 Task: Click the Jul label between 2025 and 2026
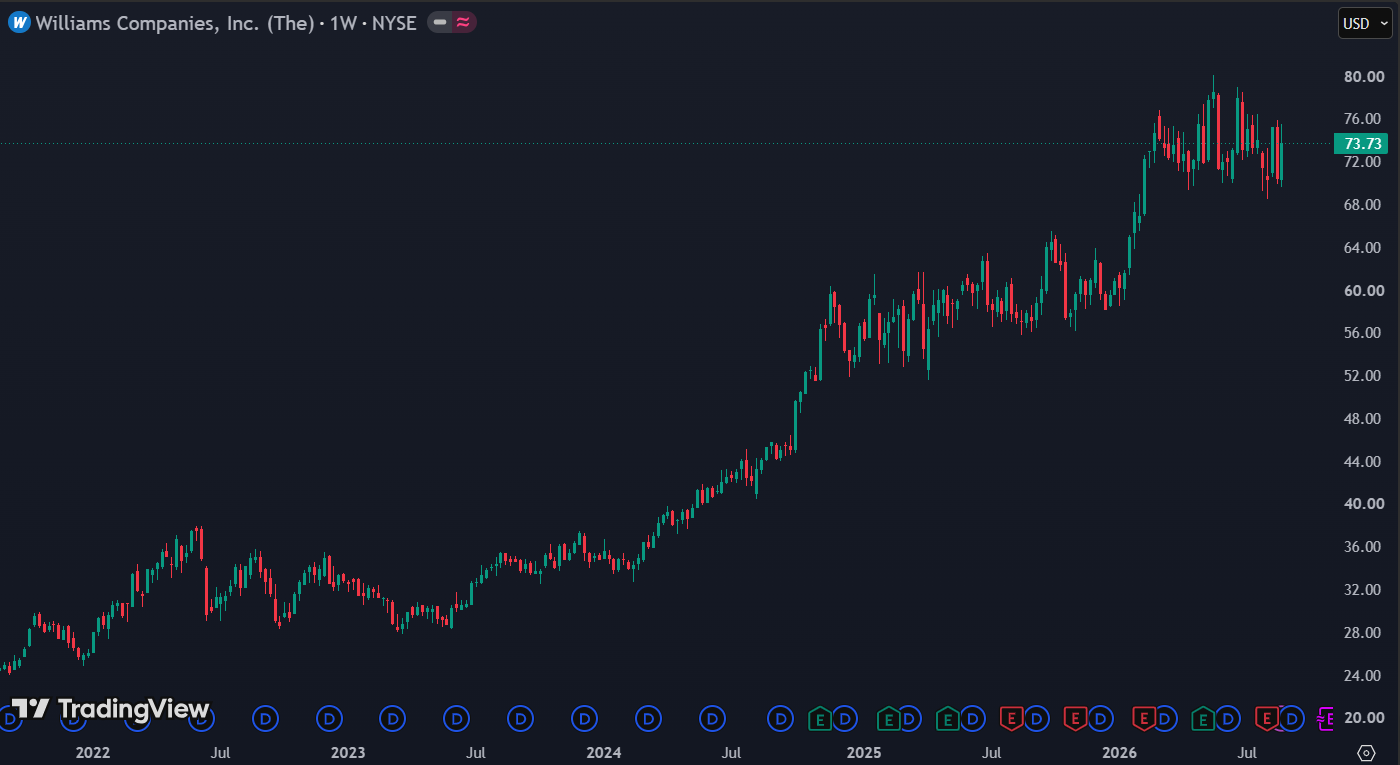(991, 752)
